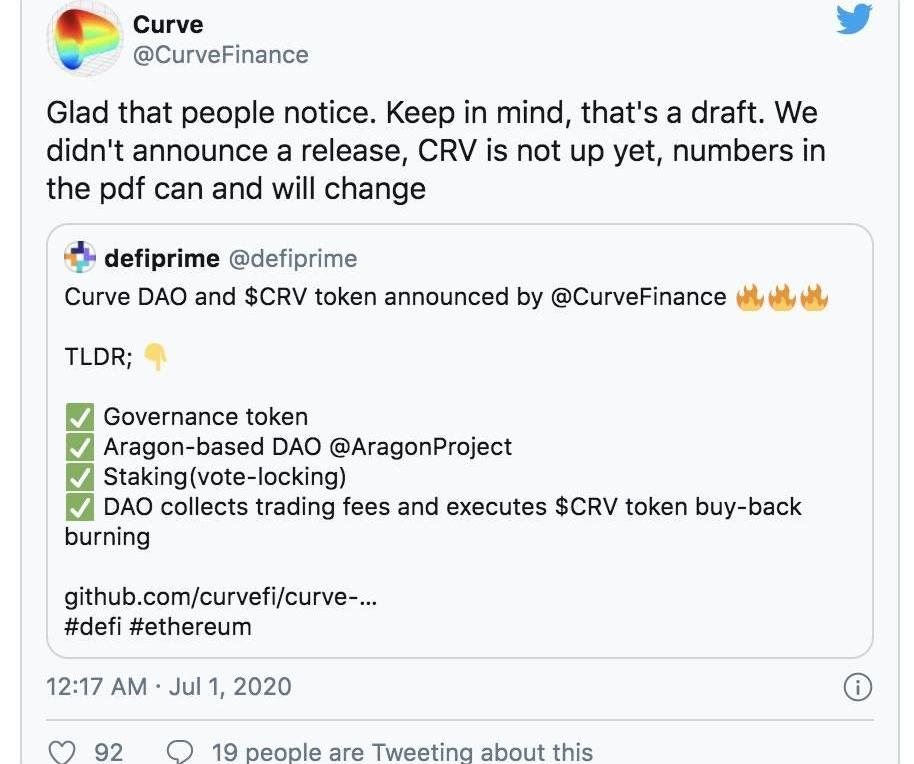Open the @CurveFinance handle under Curve
Screen dimensions: 914x764
(x=221, y=55)
